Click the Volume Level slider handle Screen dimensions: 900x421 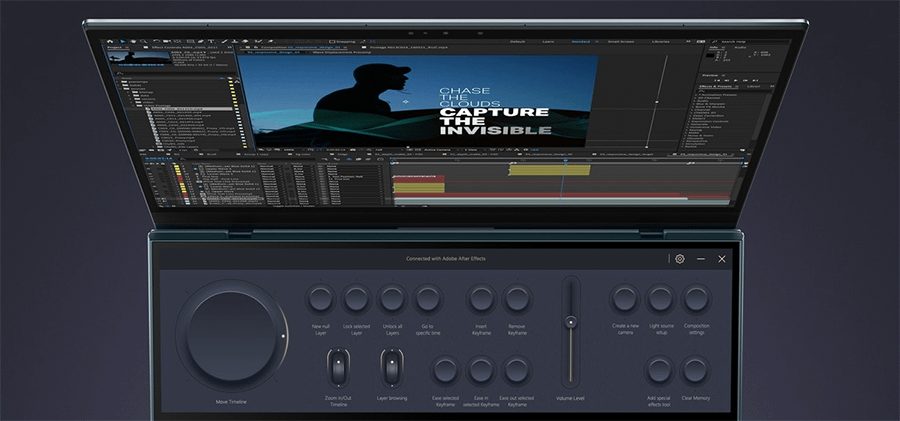570,322
